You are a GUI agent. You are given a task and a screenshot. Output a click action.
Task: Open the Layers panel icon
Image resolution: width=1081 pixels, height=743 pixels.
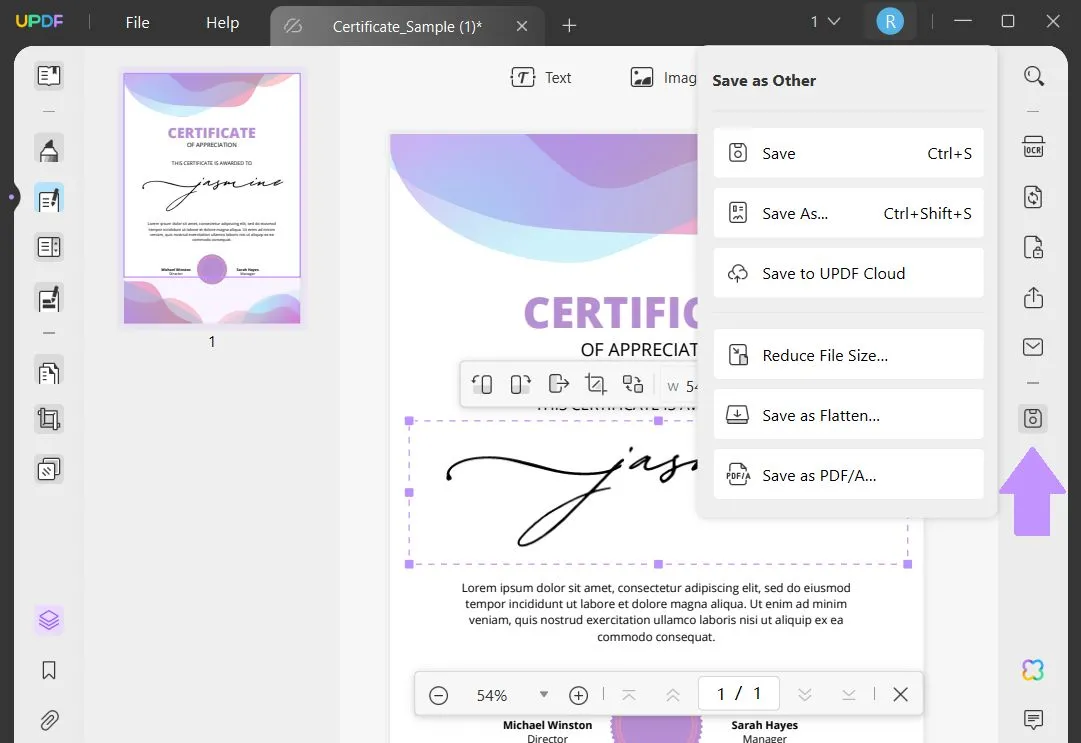tap(49, 620)
